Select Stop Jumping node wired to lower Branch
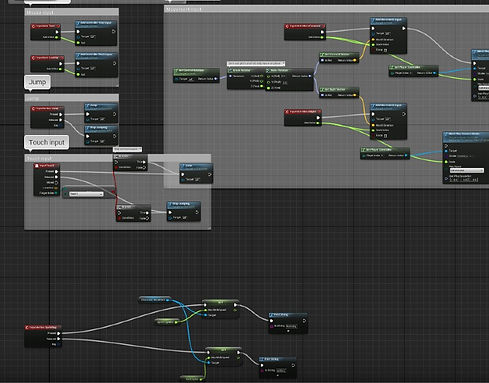489x383 pixels. [x=184, y=211]
